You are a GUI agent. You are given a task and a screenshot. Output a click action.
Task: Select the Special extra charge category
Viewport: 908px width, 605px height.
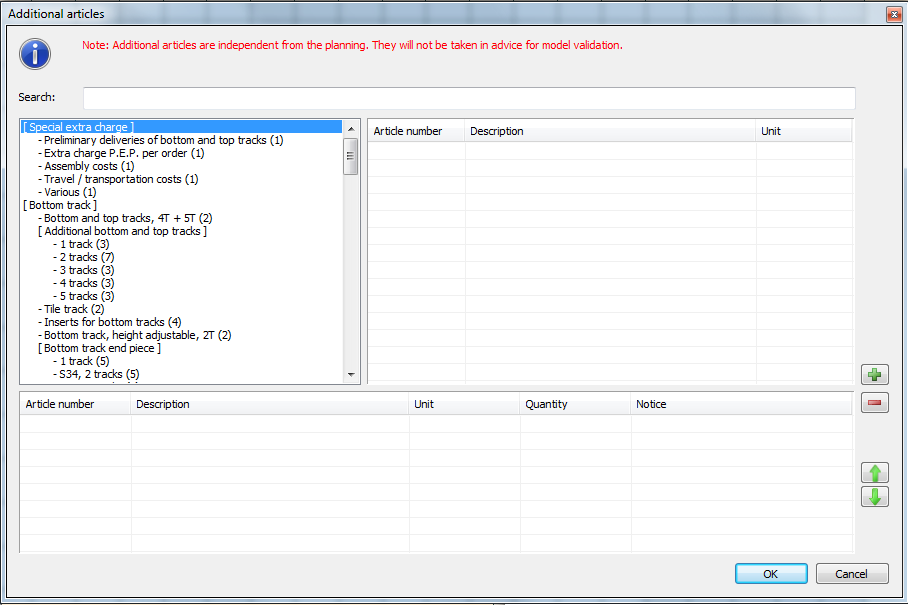78,127
